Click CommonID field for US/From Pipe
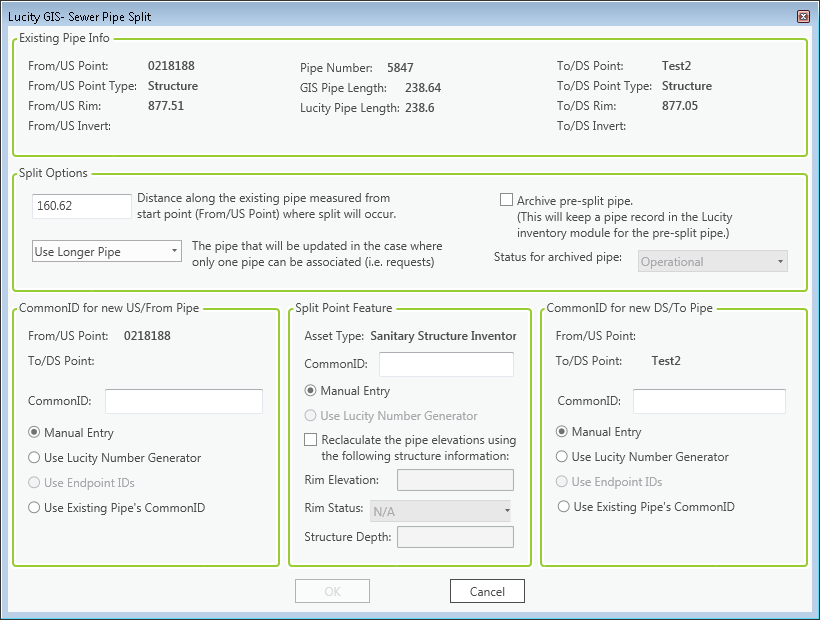 click(x=184, y=401)
